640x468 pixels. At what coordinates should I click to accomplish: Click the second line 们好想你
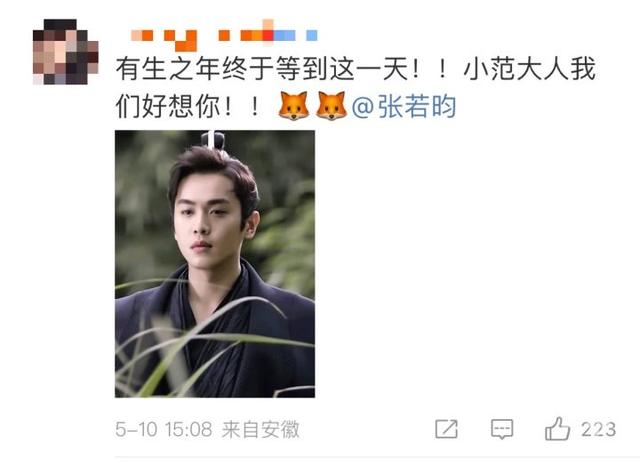tap(169, 106)
